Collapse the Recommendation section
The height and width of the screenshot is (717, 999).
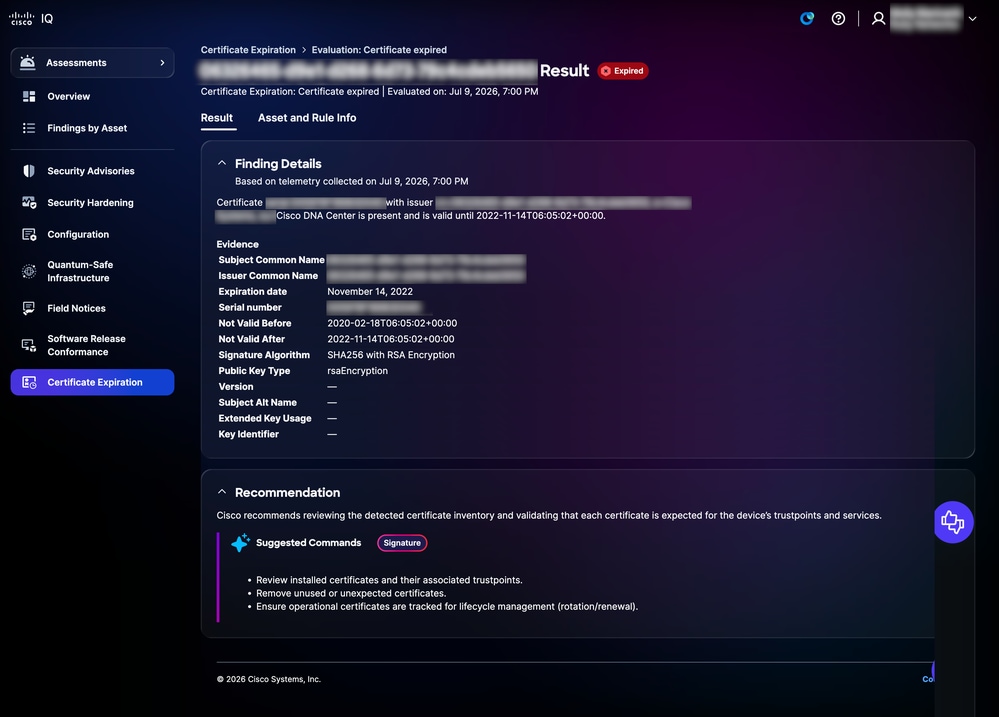tap(222, 492)
